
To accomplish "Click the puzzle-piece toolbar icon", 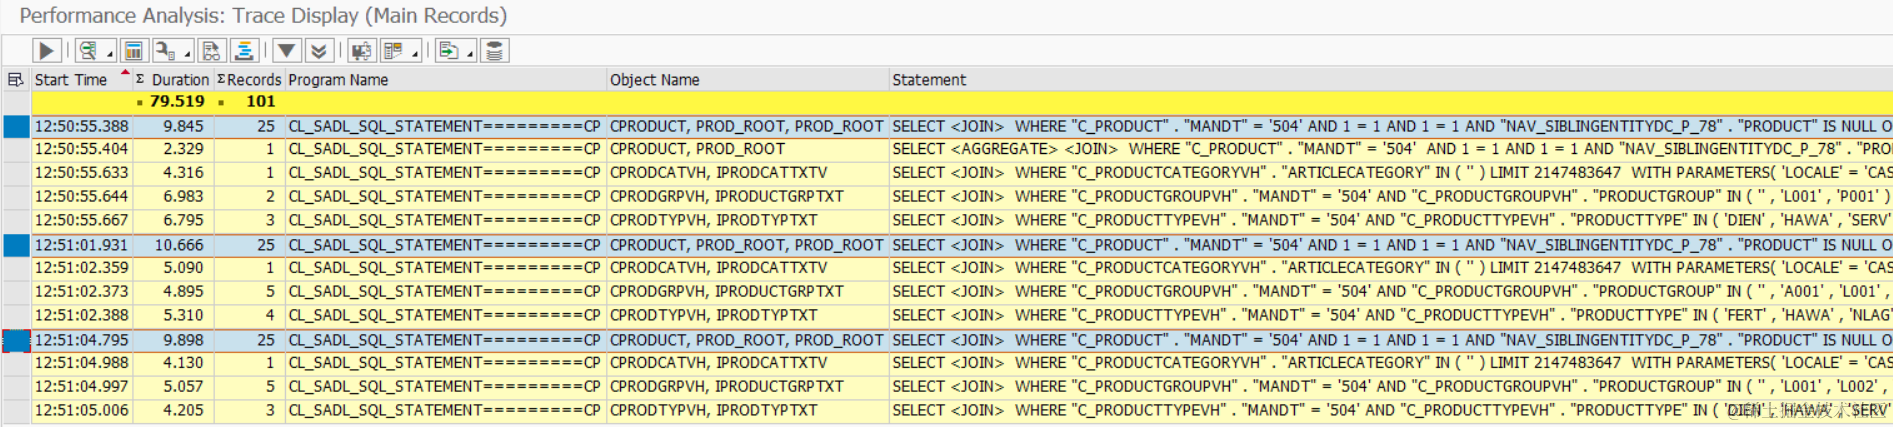I will tap(362, 51).
